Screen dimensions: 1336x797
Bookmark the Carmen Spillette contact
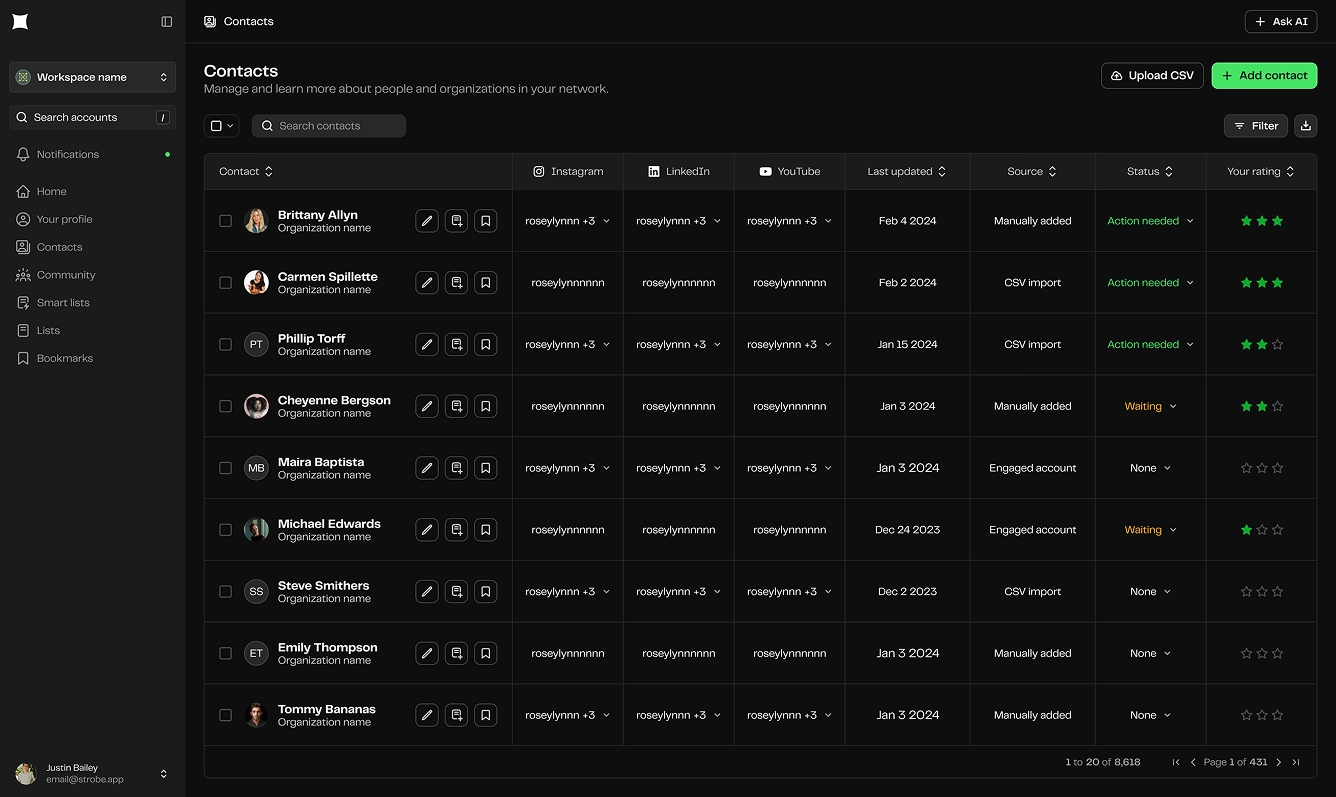(x=485, y=283)
